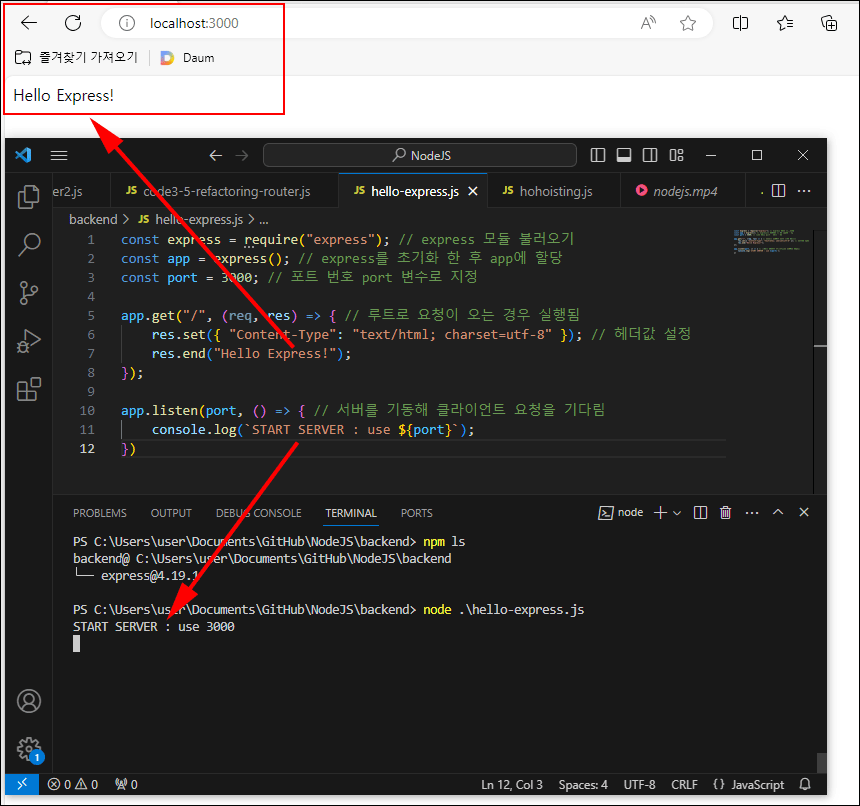The image size is (860, 806).
Task: Kill terminal with trash icon
Action: (x=726, y=513)
